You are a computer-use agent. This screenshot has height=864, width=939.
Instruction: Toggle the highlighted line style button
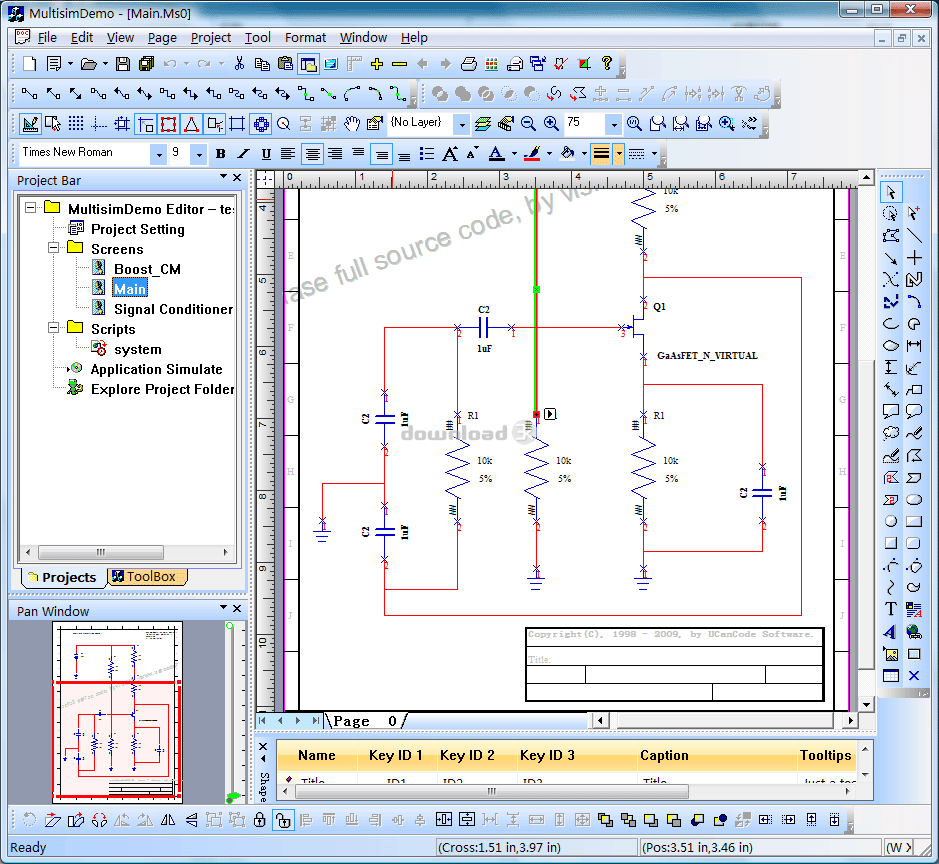pos(601,154)
